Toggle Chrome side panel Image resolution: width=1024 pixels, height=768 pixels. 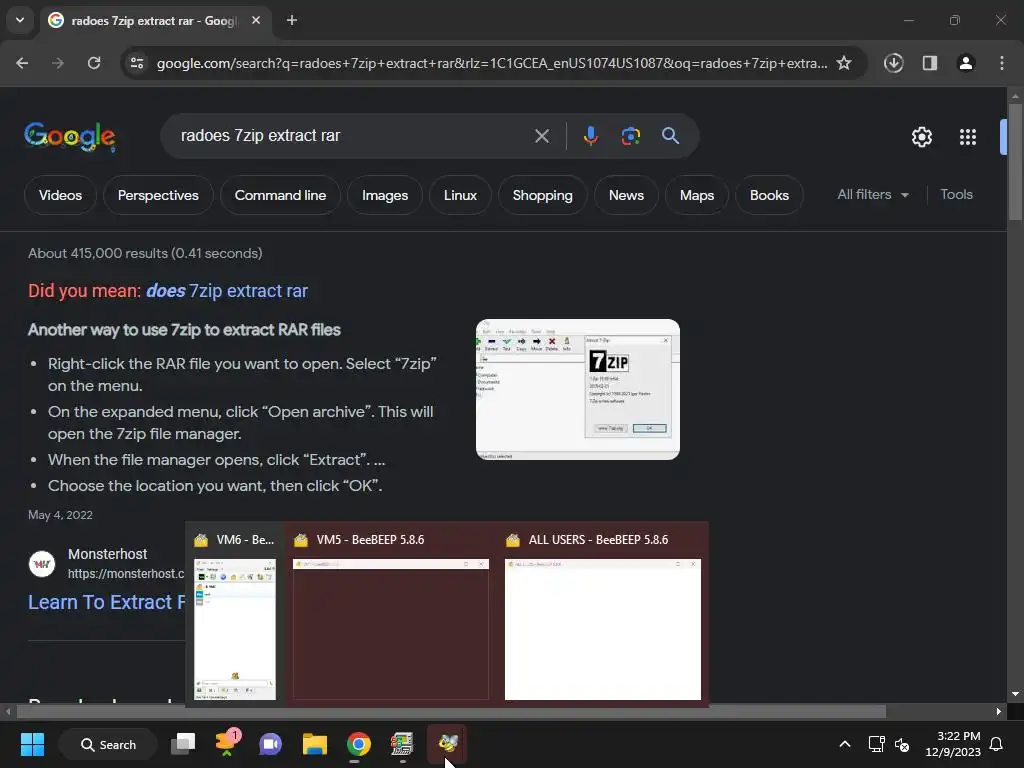[x=930, y=63]
